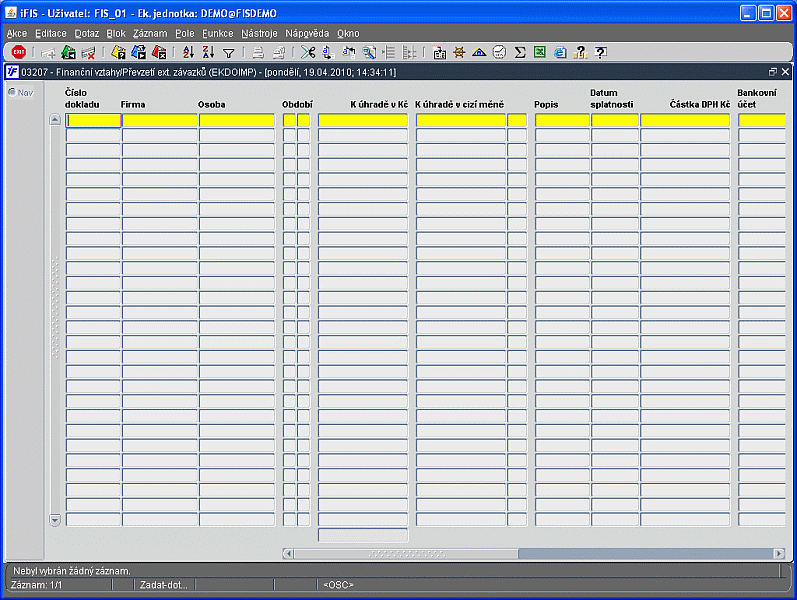Click the horizontal scrollbar left arrow

point(288,553)
